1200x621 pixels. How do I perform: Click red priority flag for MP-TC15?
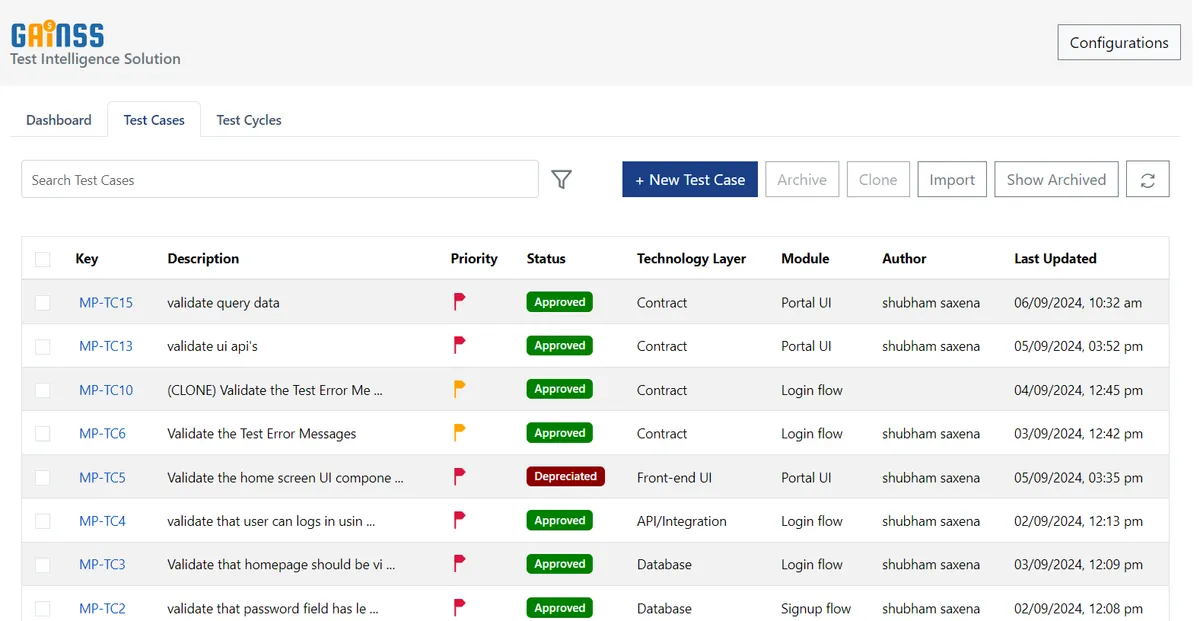pos(459,301)
